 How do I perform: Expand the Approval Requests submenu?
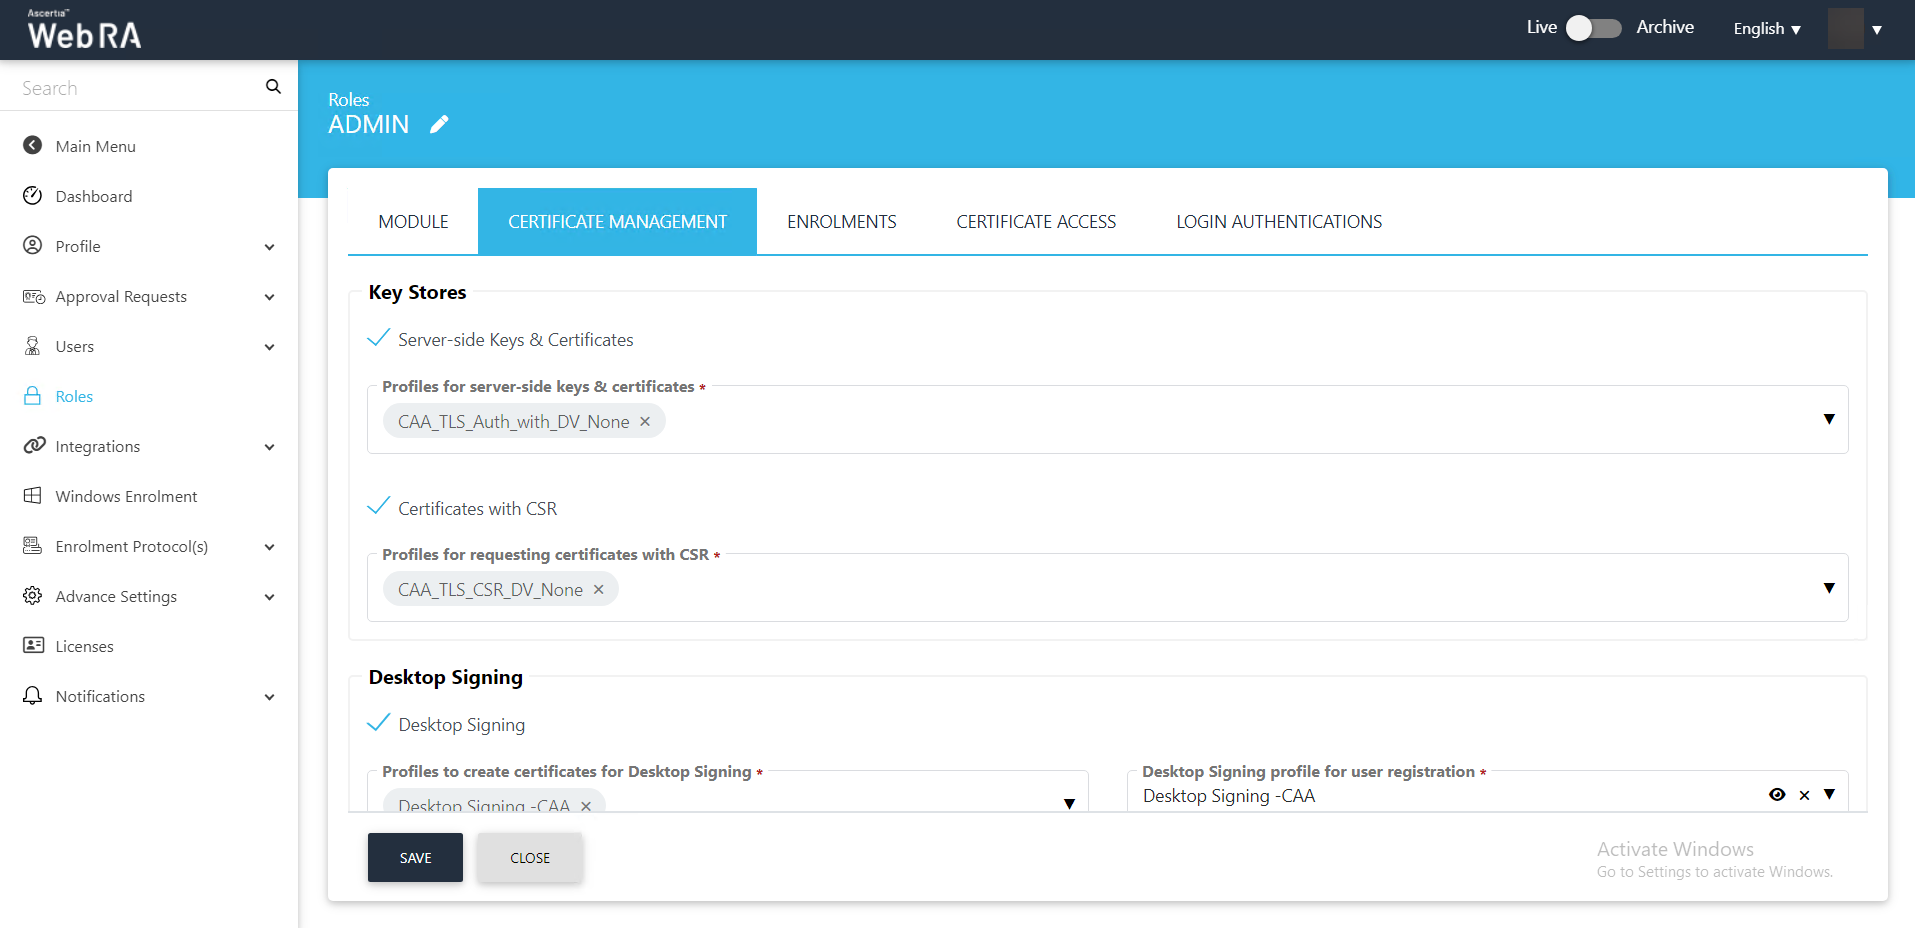[269, 297]
